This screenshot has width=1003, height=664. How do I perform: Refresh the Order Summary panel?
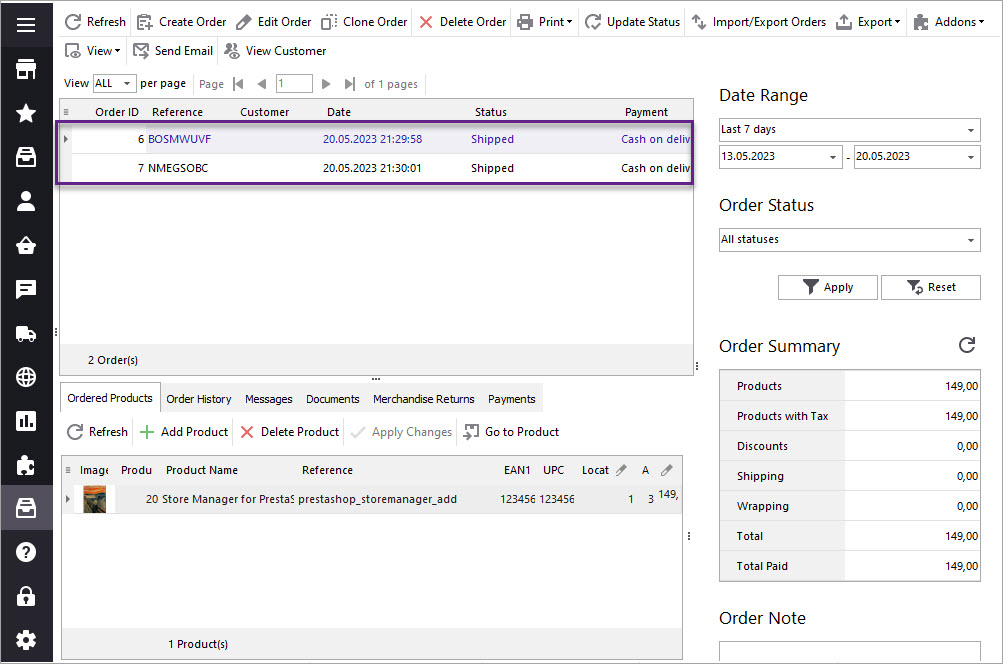point(966,345)
